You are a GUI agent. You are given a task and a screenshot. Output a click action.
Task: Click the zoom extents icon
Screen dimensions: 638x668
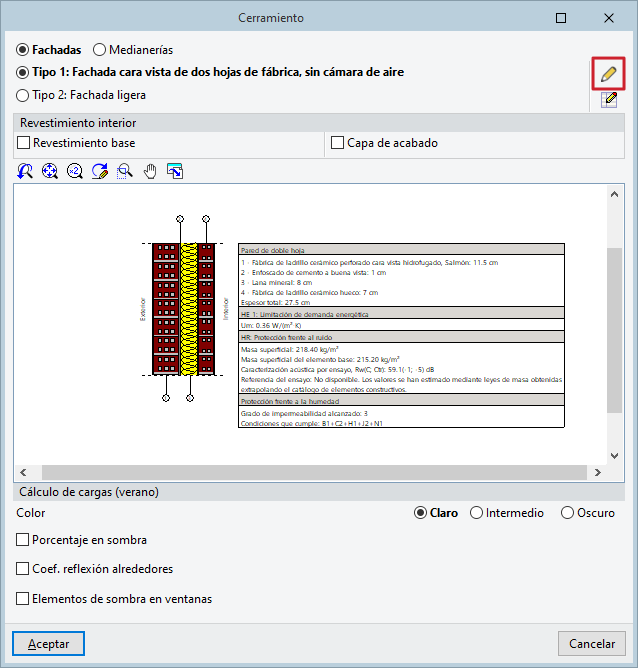click(50, 171)
